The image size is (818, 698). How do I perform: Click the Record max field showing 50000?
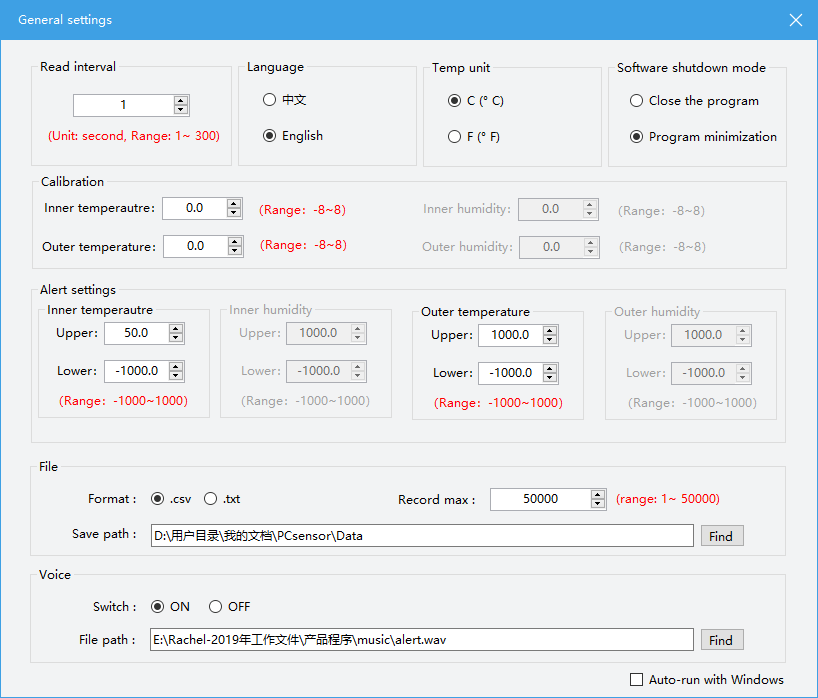point(541,499)
